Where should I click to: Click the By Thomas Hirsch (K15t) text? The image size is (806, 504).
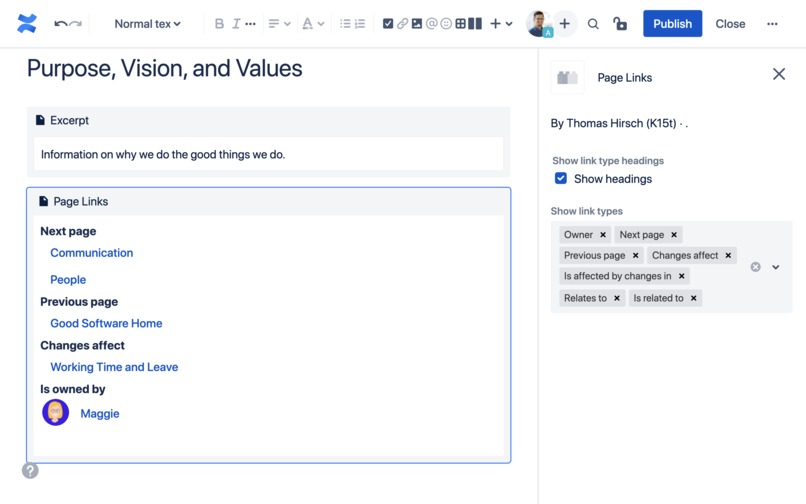[x=613, y=123]
